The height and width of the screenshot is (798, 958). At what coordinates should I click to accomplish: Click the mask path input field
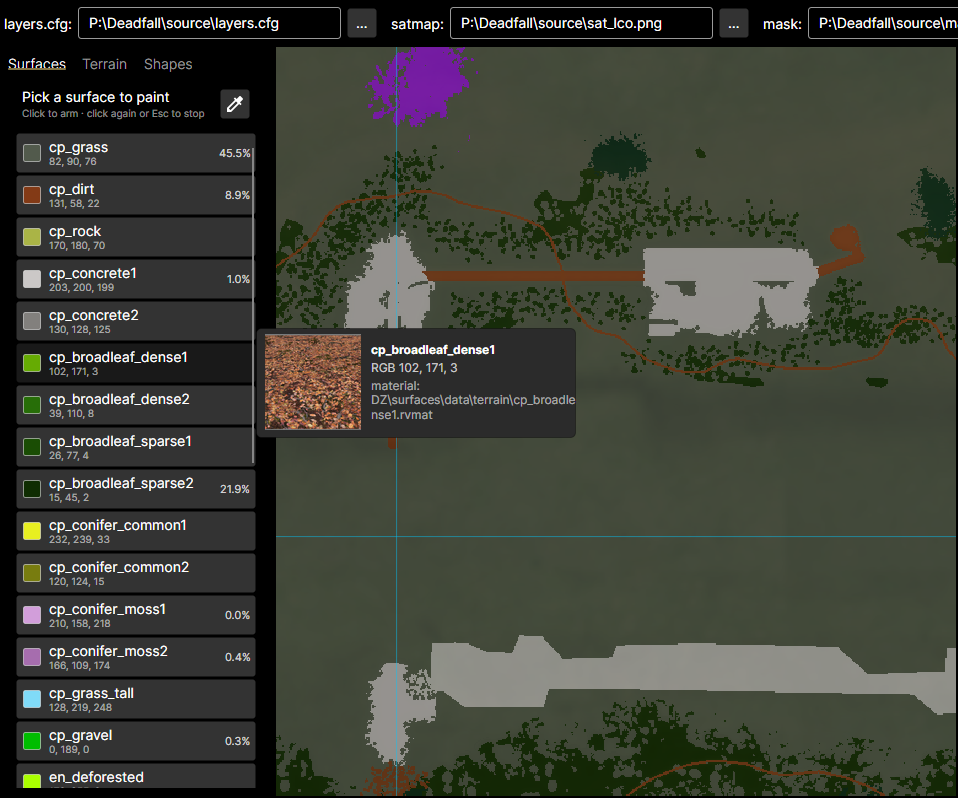point(883,23)
